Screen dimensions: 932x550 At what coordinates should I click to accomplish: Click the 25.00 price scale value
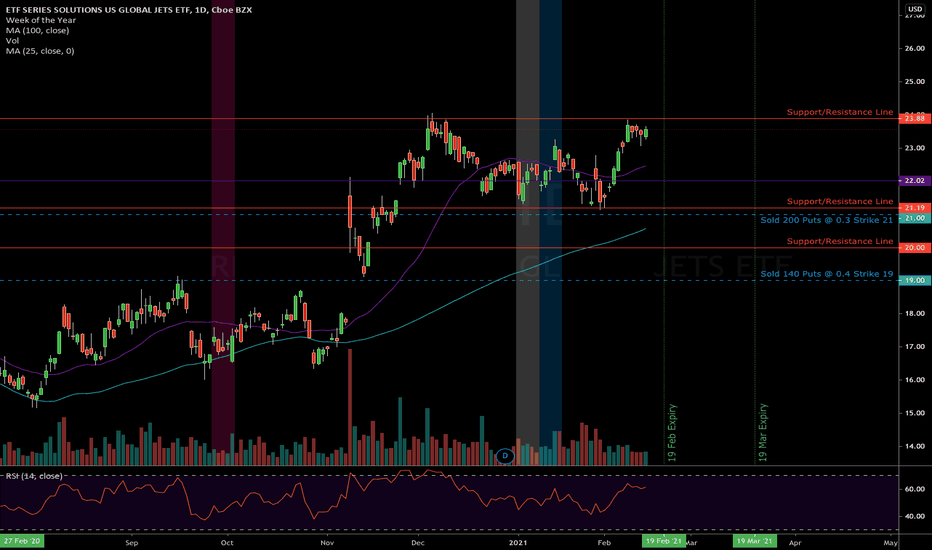click(914, 81)
